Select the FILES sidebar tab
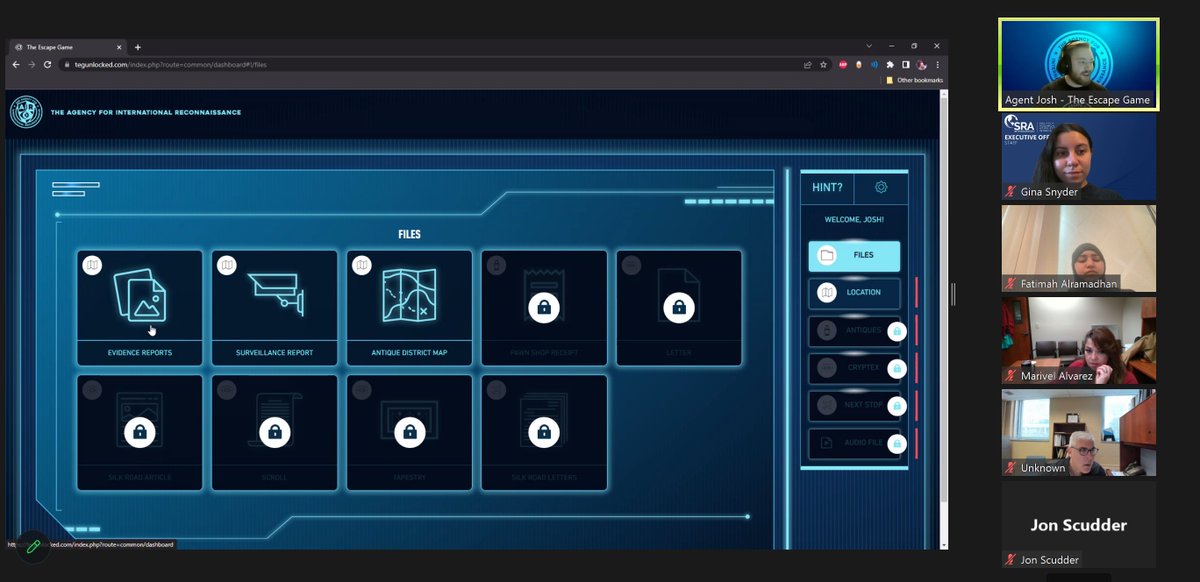 click(x=854, y=256)
